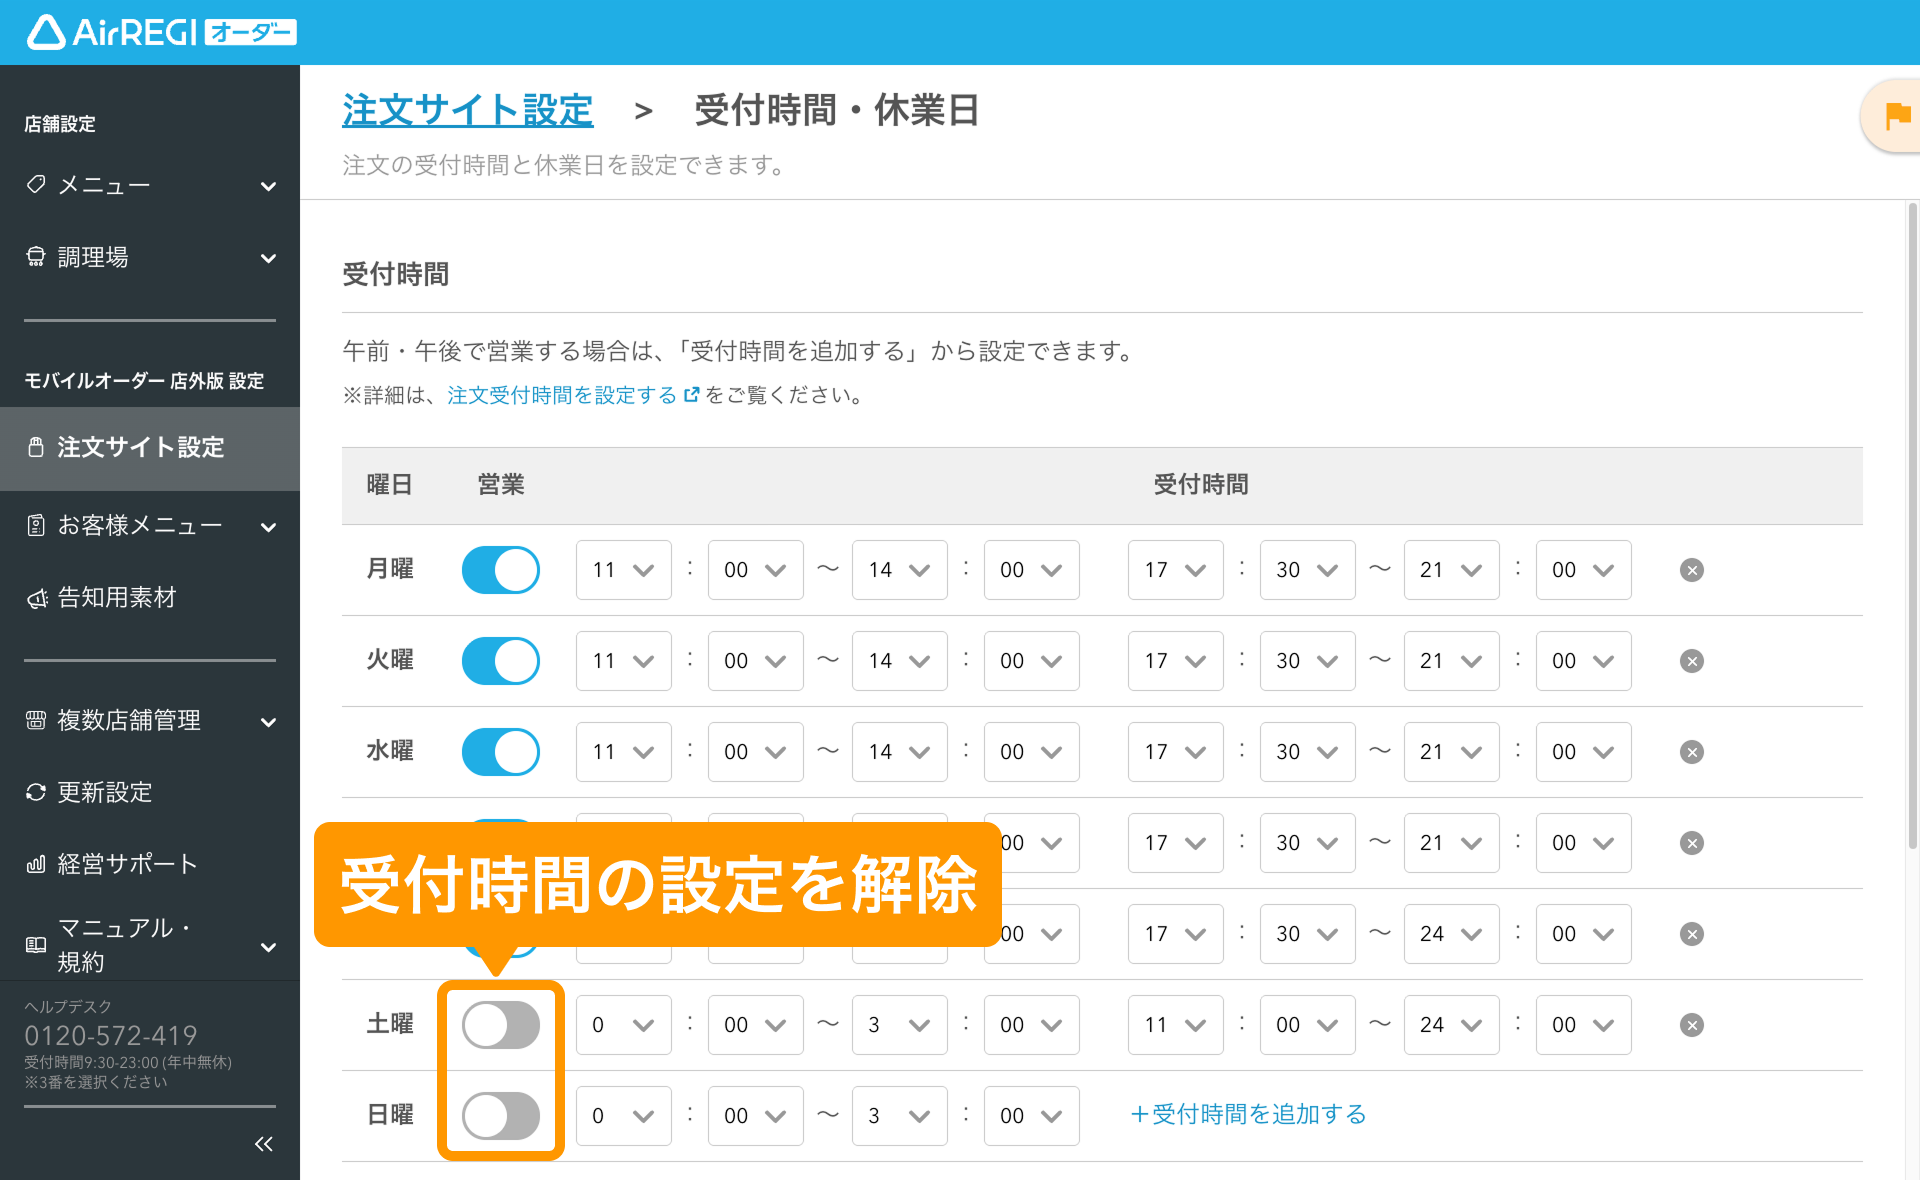The height and width of the screenshot is (1180, 1920).
Task: Click the help desk number 0120-572-419
Action: pyautogui.click(x=111, y=1035)
